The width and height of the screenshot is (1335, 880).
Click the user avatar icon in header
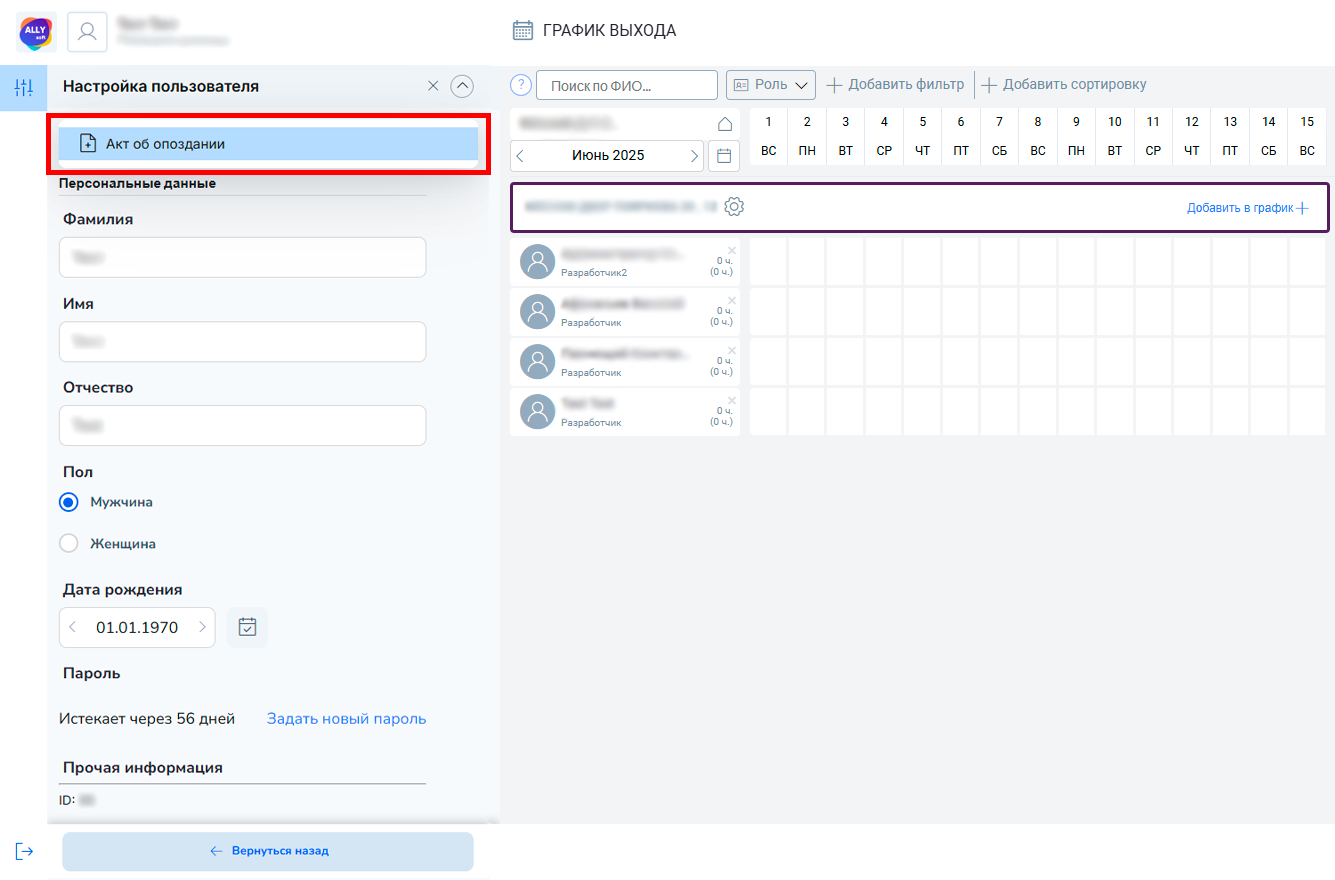[87, 32]
